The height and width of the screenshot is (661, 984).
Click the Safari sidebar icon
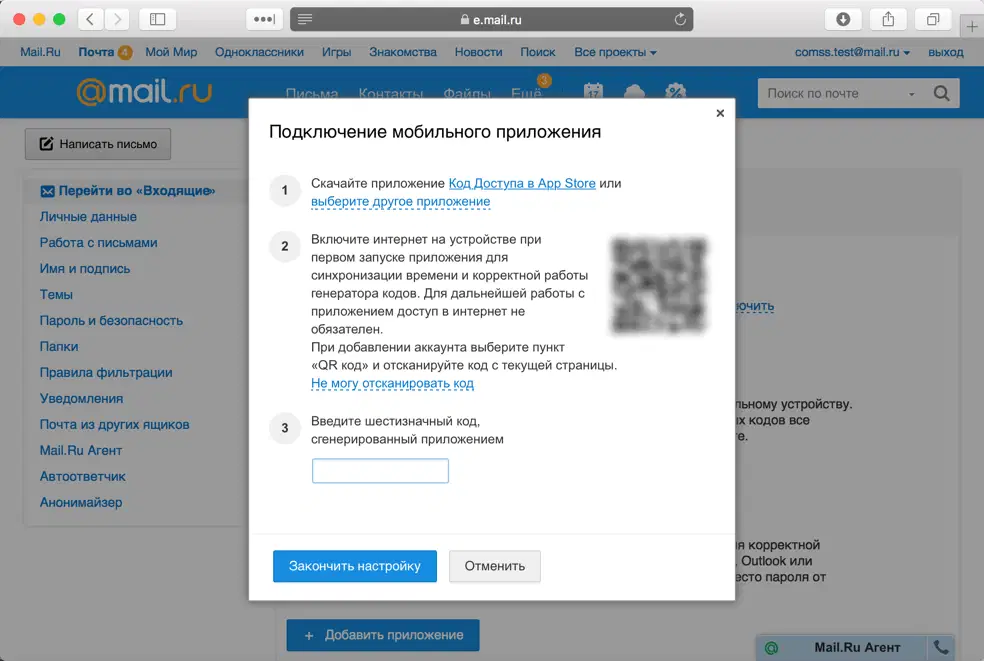tap(156, 18)
